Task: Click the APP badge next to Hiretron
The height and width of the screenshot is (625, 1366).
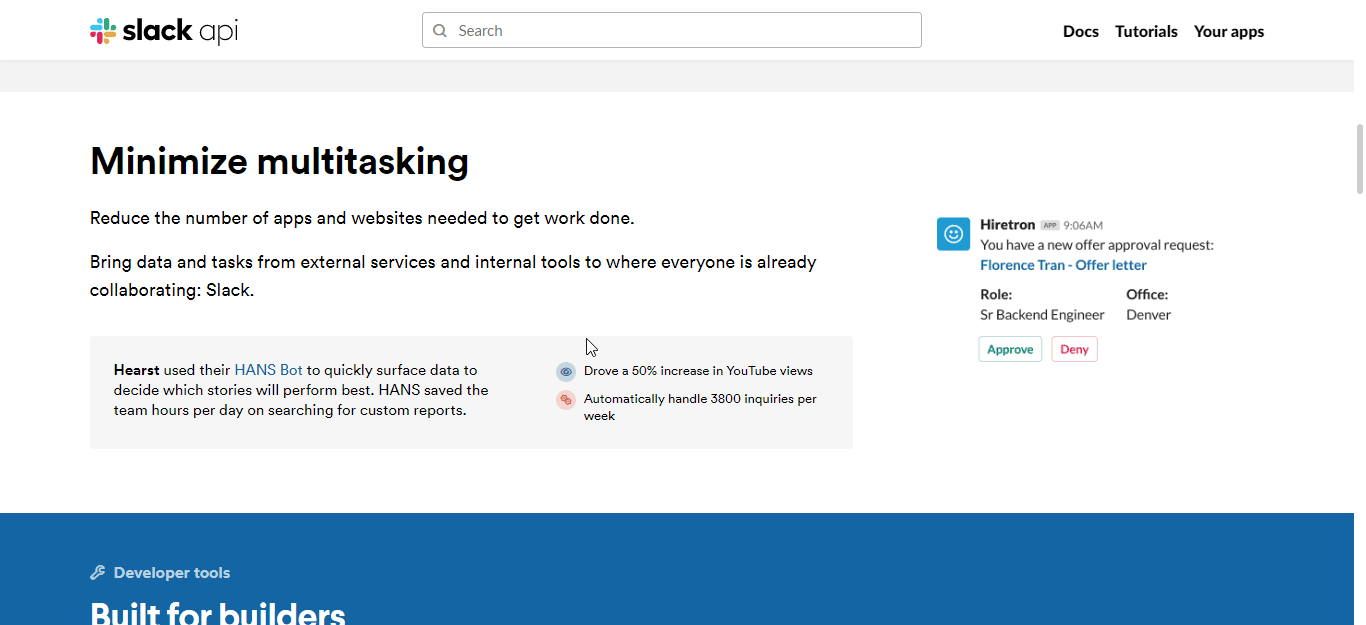Action: 1049,226
